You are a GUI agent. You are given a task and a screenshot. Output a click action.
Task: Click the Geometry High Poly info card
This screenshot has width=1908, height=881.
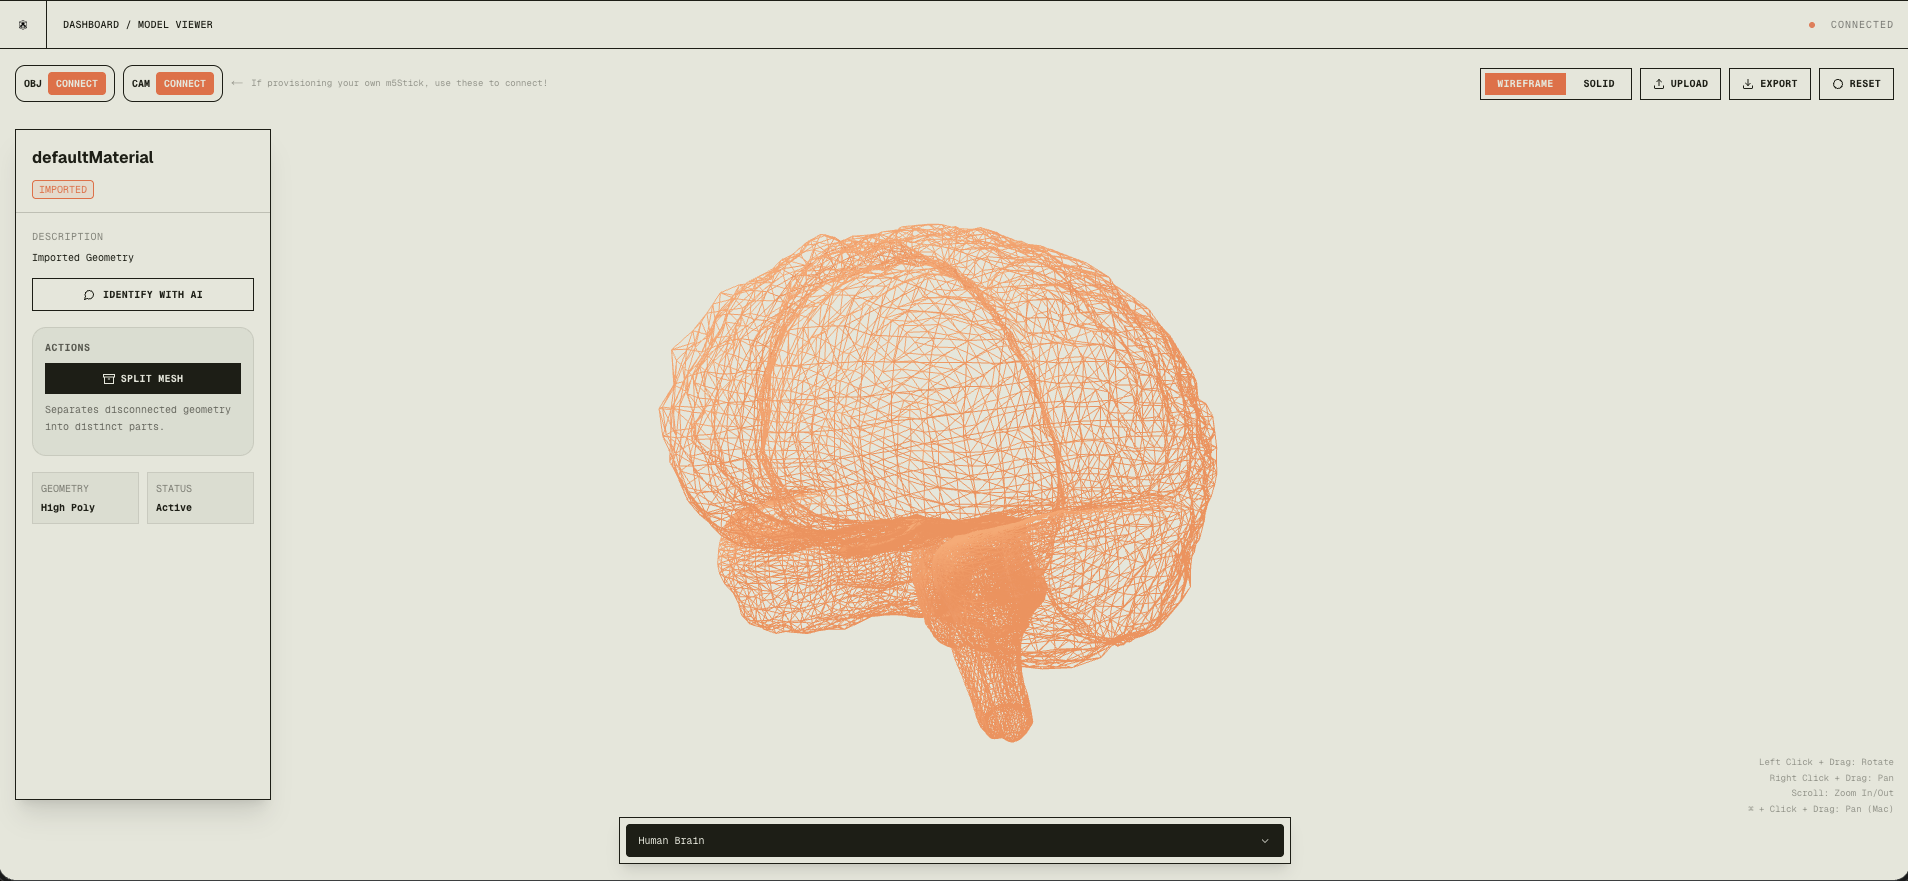point(85,498)
